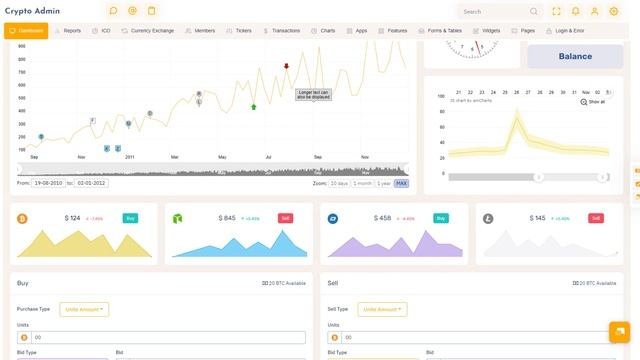Click the search magnifier icon
This screenshot has height=360, width=640.
click(x=533, y=11)
